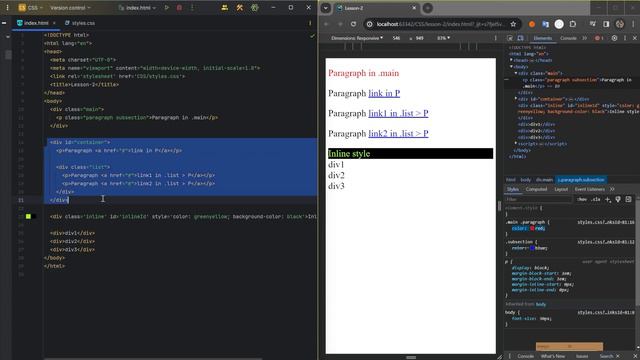Reload the browser page
640x360 pixels.
(x=353, y=24)
